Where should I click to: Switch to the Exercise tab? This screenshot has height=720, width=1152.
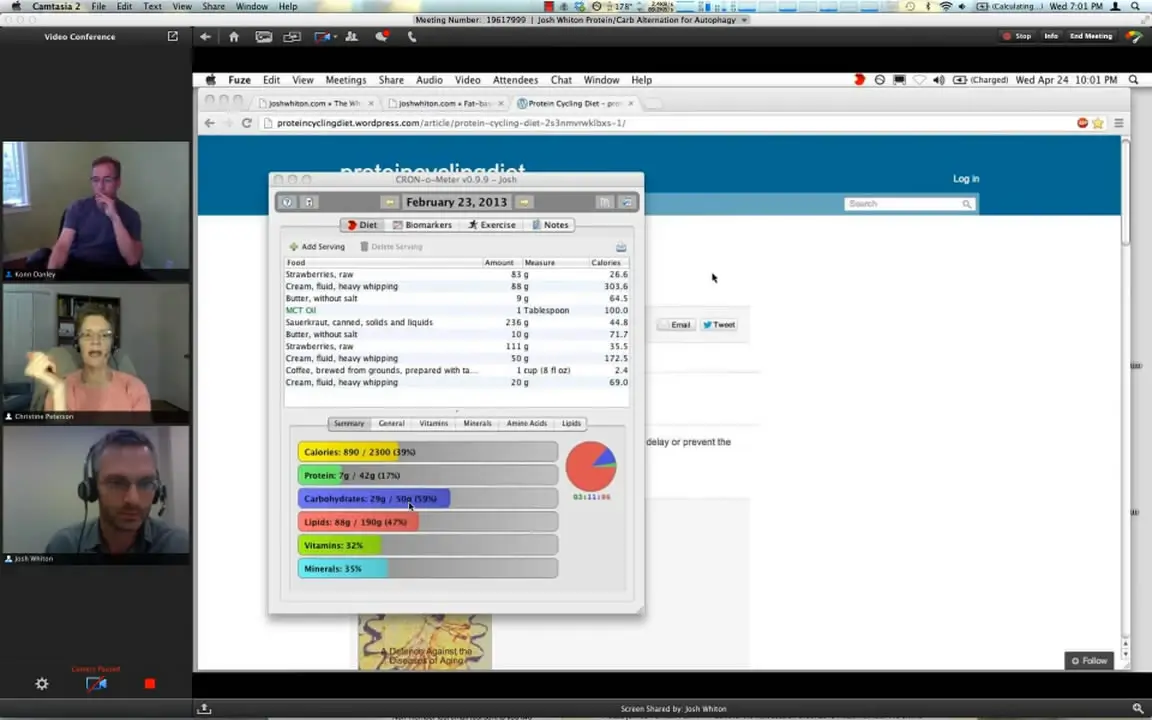(x=492, y=225)
